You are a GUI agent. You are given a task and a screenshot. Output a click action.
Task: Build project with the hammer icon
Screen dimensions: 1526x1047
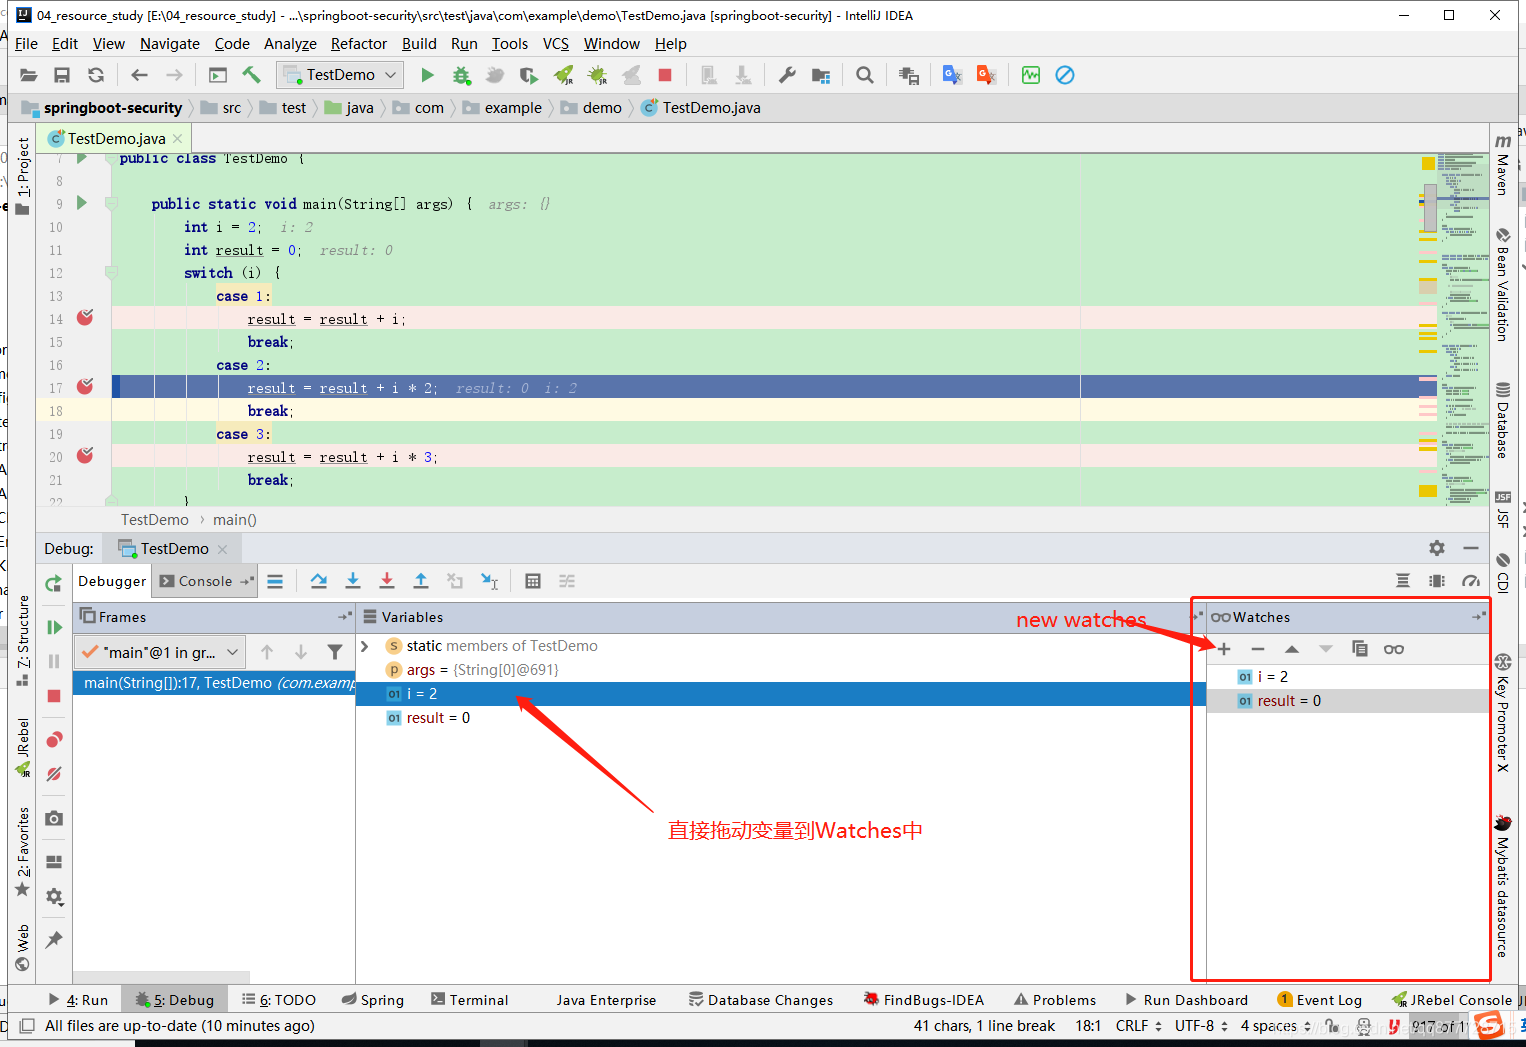(251, 75)
